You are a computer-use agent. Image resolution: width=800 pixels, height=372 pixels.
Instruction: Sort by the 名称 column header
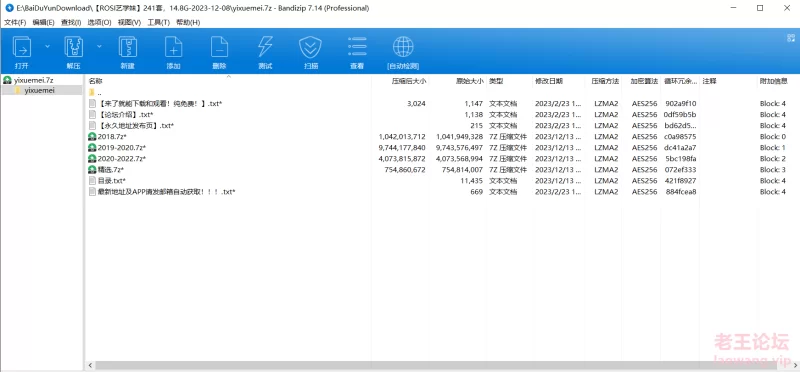tap(95, 81)
